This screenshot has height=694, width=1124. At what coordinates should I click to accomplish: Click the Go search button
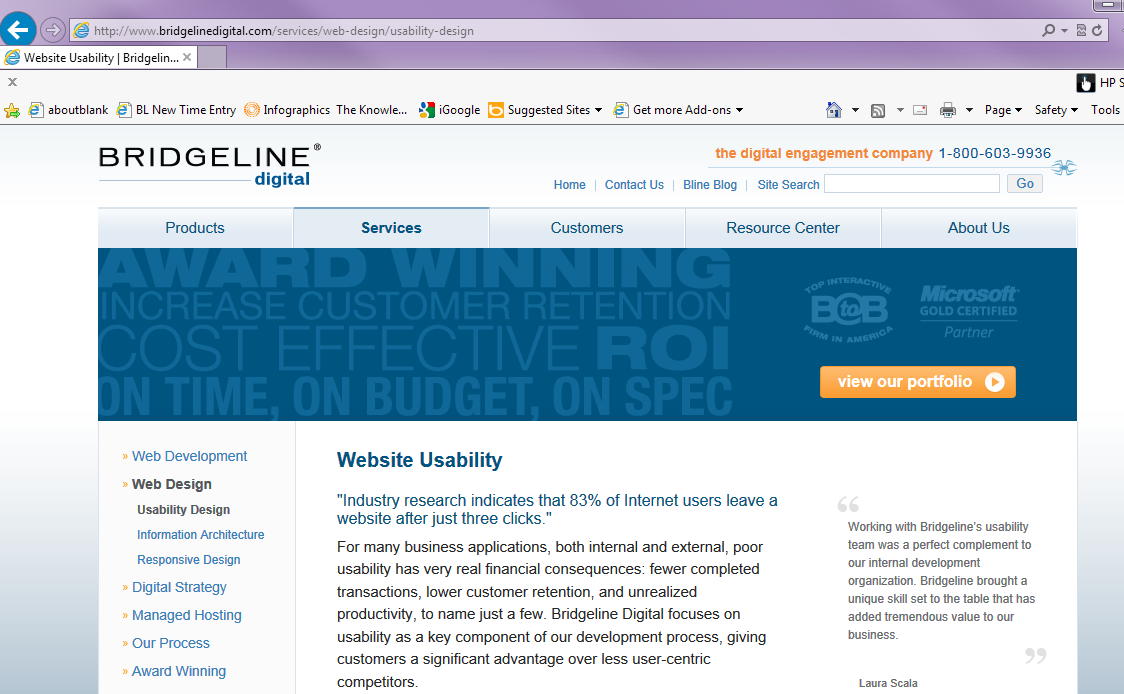[1025, 184]
